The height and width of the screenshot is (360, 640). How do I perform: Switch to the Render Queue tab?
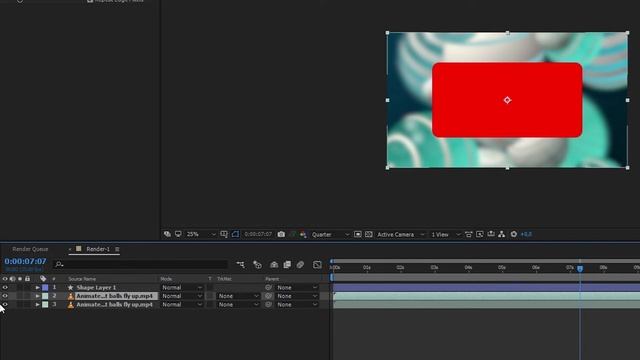coord(30,249)
